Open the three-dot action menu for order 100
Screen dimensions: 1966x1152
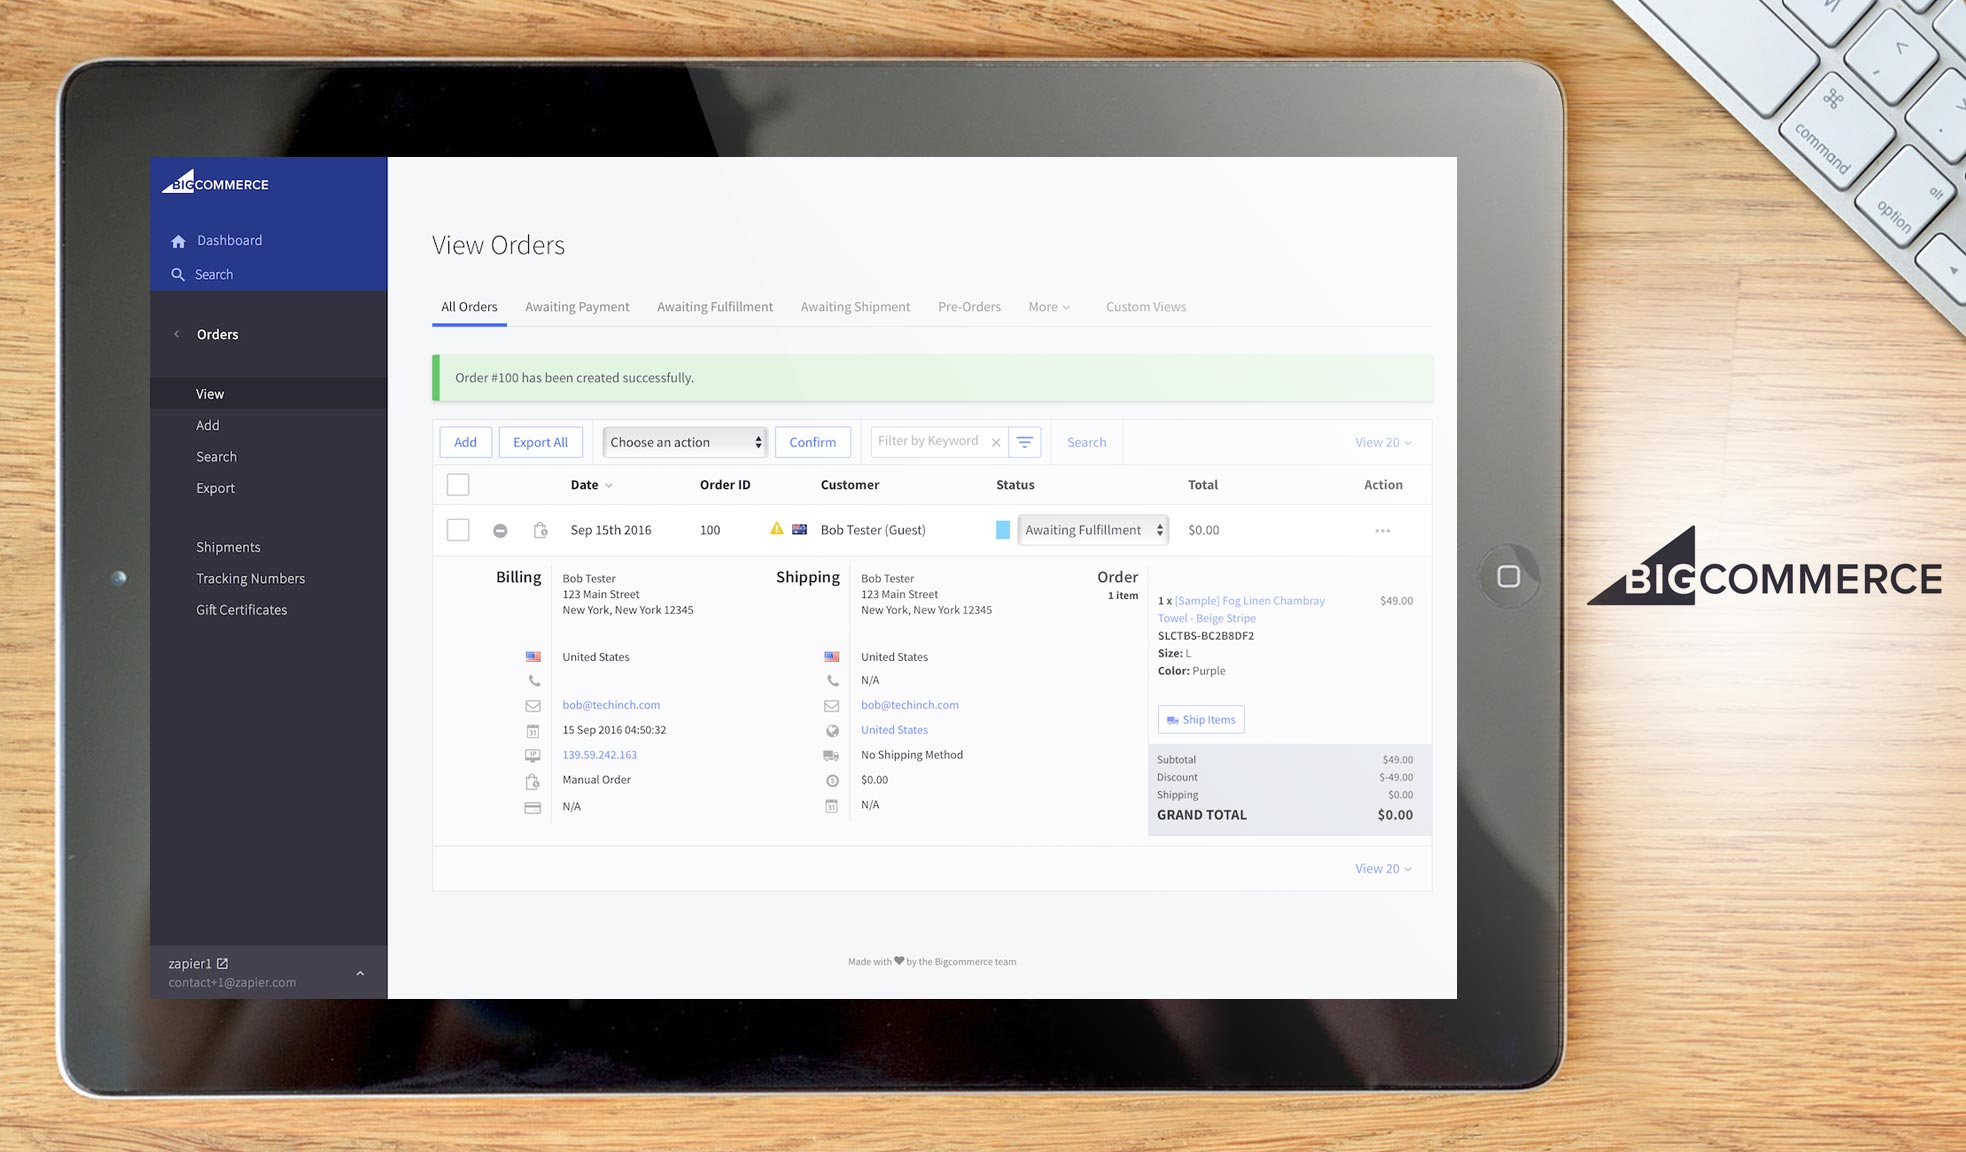pyautogui.click(x=1382, y=531)
